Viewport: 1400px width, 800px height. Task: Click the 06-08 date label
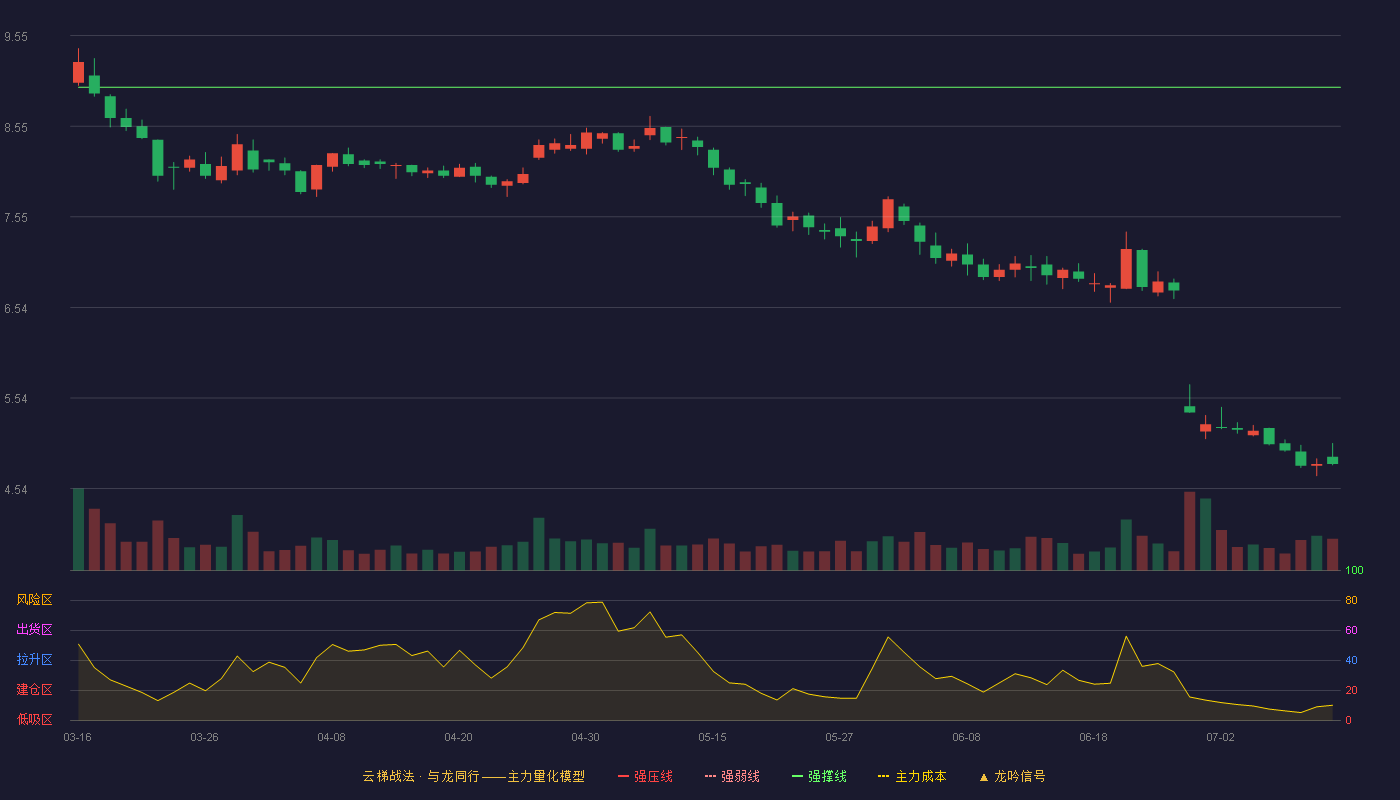(966, 737)
